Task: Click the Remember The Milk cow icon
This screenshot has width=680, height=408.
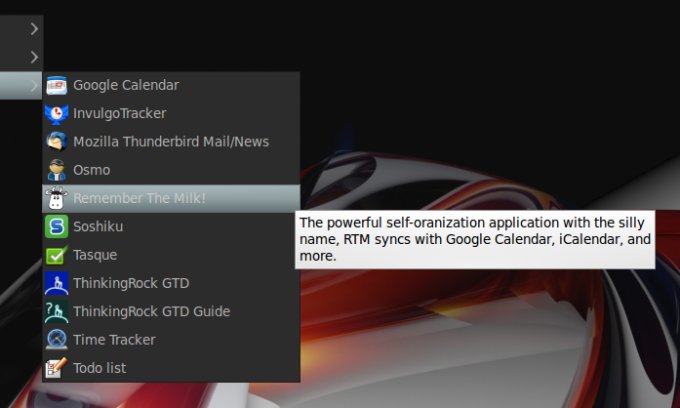Action: 56,199
